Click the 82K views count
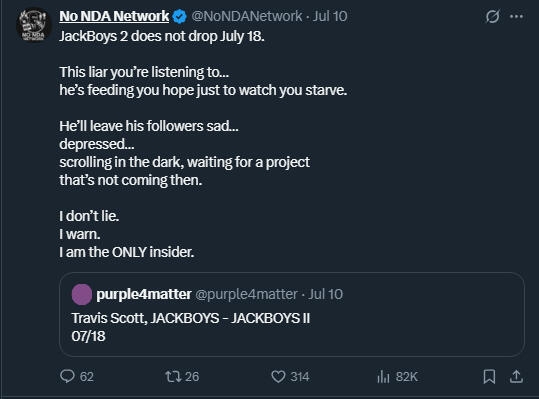 [406, 377]
